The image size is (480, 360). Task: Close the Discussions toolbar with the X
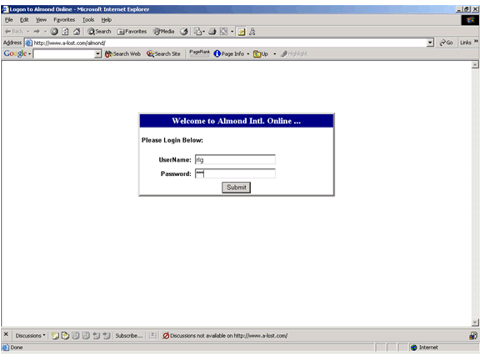(x=6, y=334)
